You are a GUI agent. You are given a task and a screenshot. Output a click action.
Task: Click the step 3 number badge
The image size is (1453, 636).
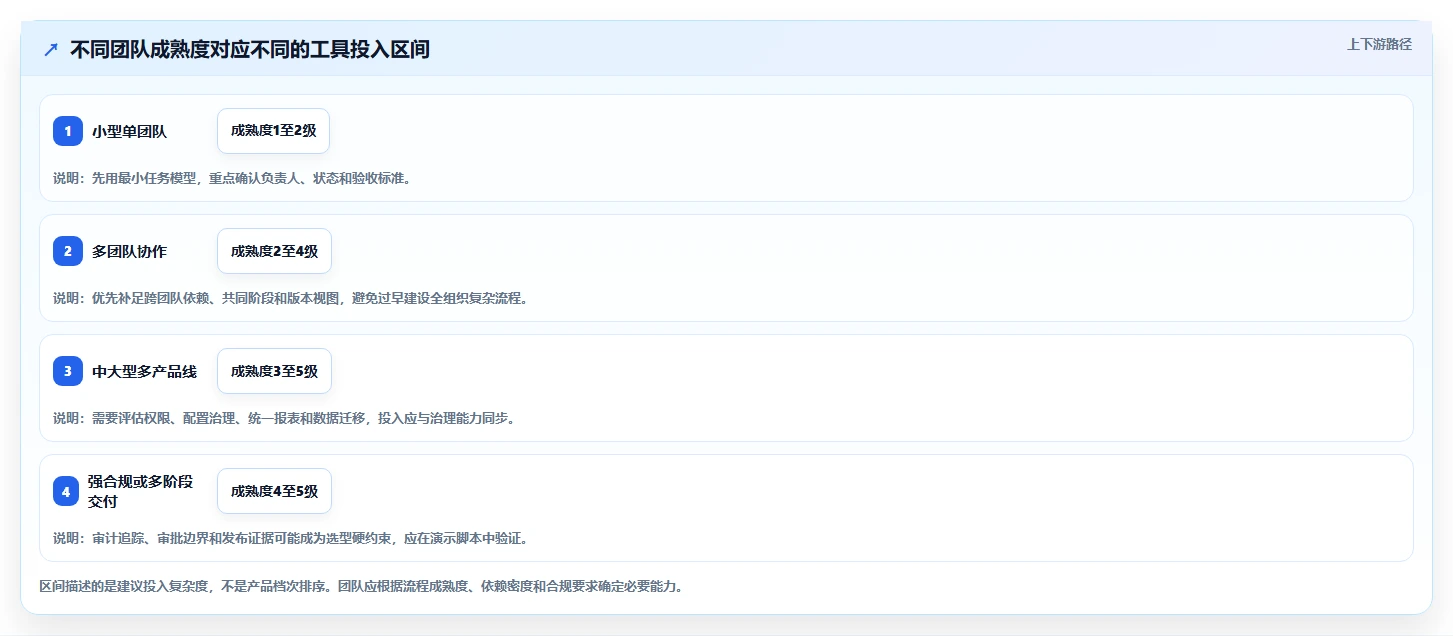pyautogui.click(x=68, y=371)
